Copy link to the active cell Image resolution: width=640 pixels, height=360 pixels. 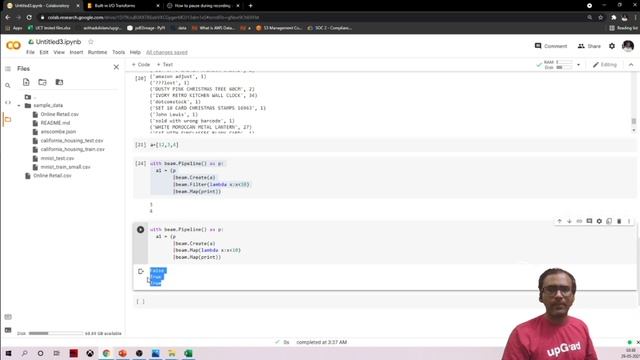pyautogui.click(x=579, y=221)
